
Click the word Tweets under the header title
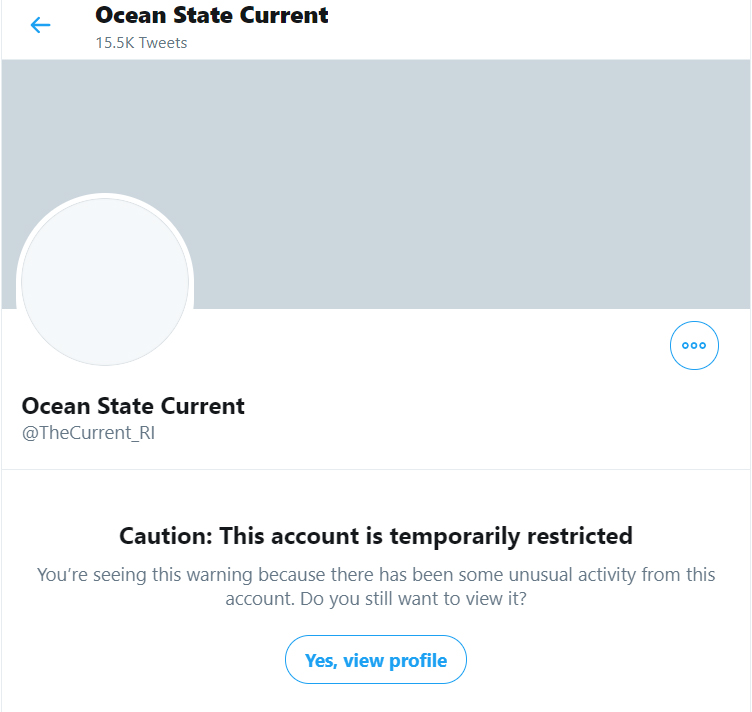coord(163,43)
